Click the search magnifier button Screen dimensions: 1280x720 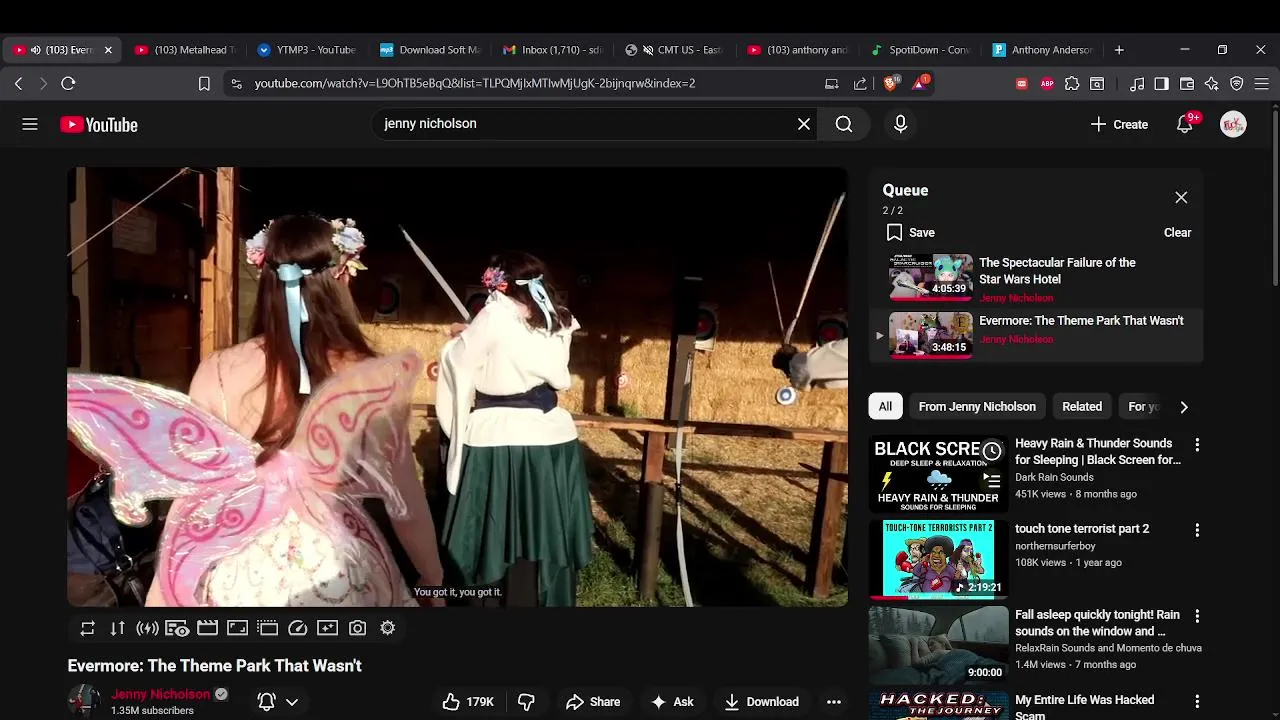(844, 124)
